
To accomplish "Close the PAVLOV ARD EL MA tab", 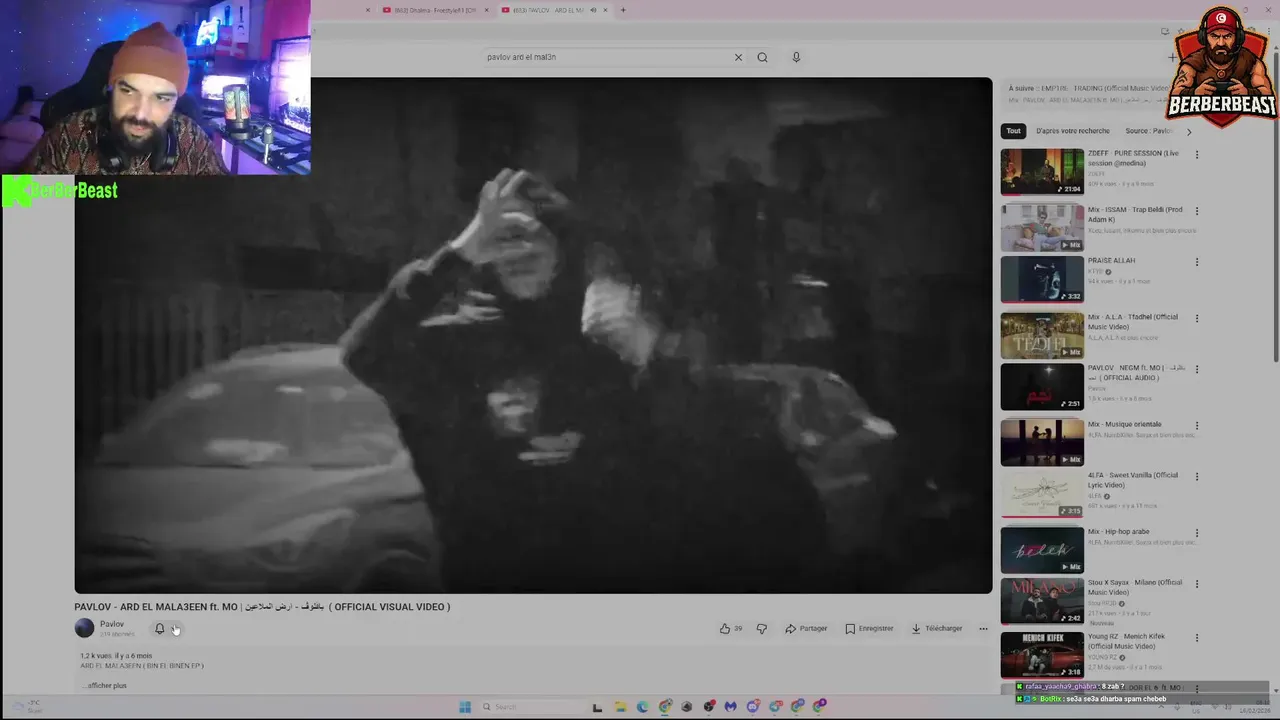I will (x=606, y=10).
